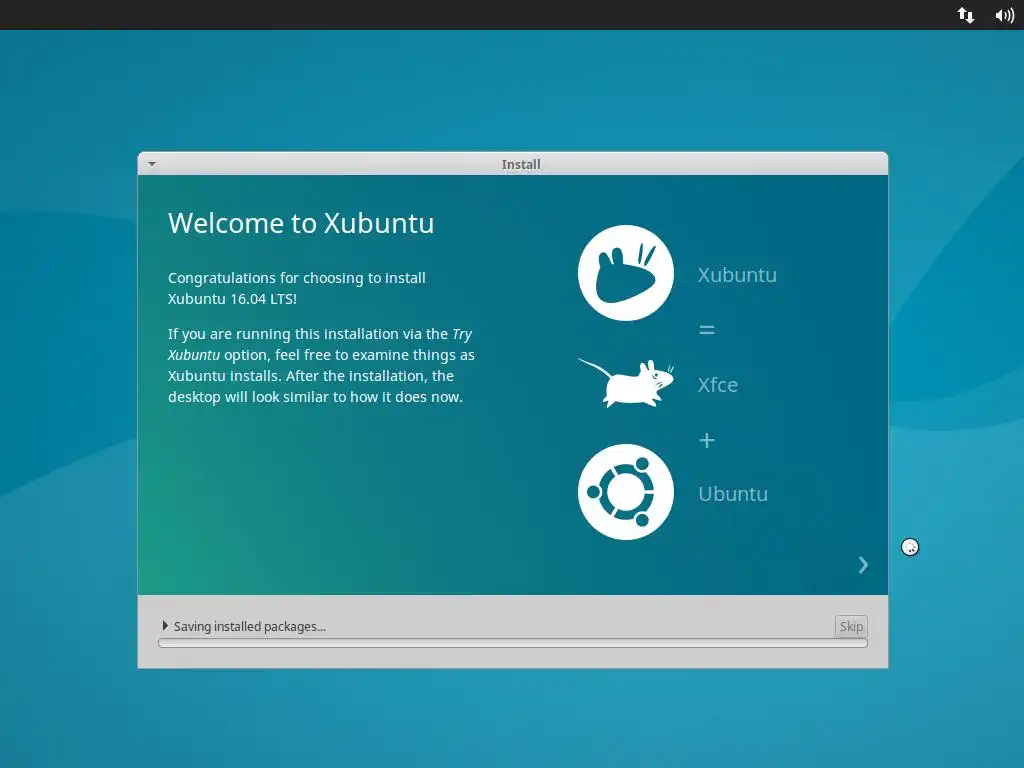Click the plus sign between the logos
Image resolution: width=1024 pixels, height=768 pixels.
pos(707,440)
